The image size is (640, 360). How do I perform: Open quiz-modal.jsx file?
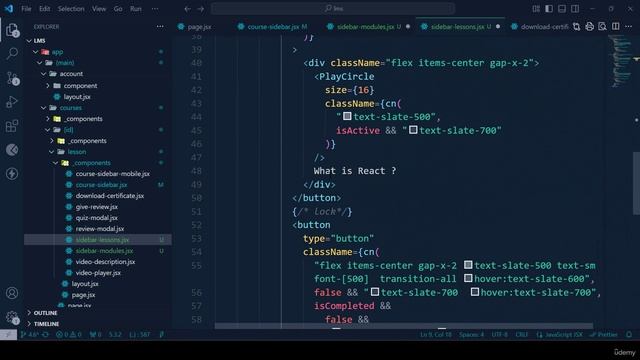(96, 218)
